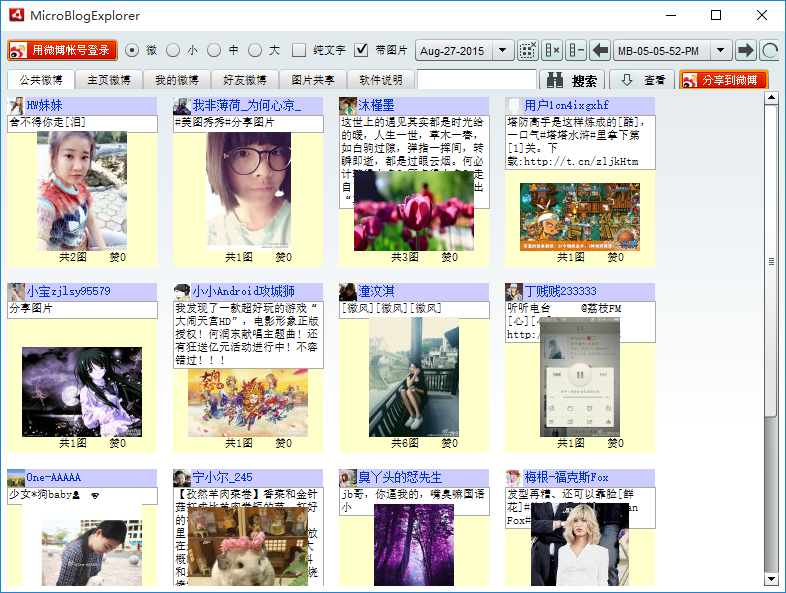Click 小宝zjlsy95579 avatar icon
The image size is (786, 593).
tap(16, 292)
